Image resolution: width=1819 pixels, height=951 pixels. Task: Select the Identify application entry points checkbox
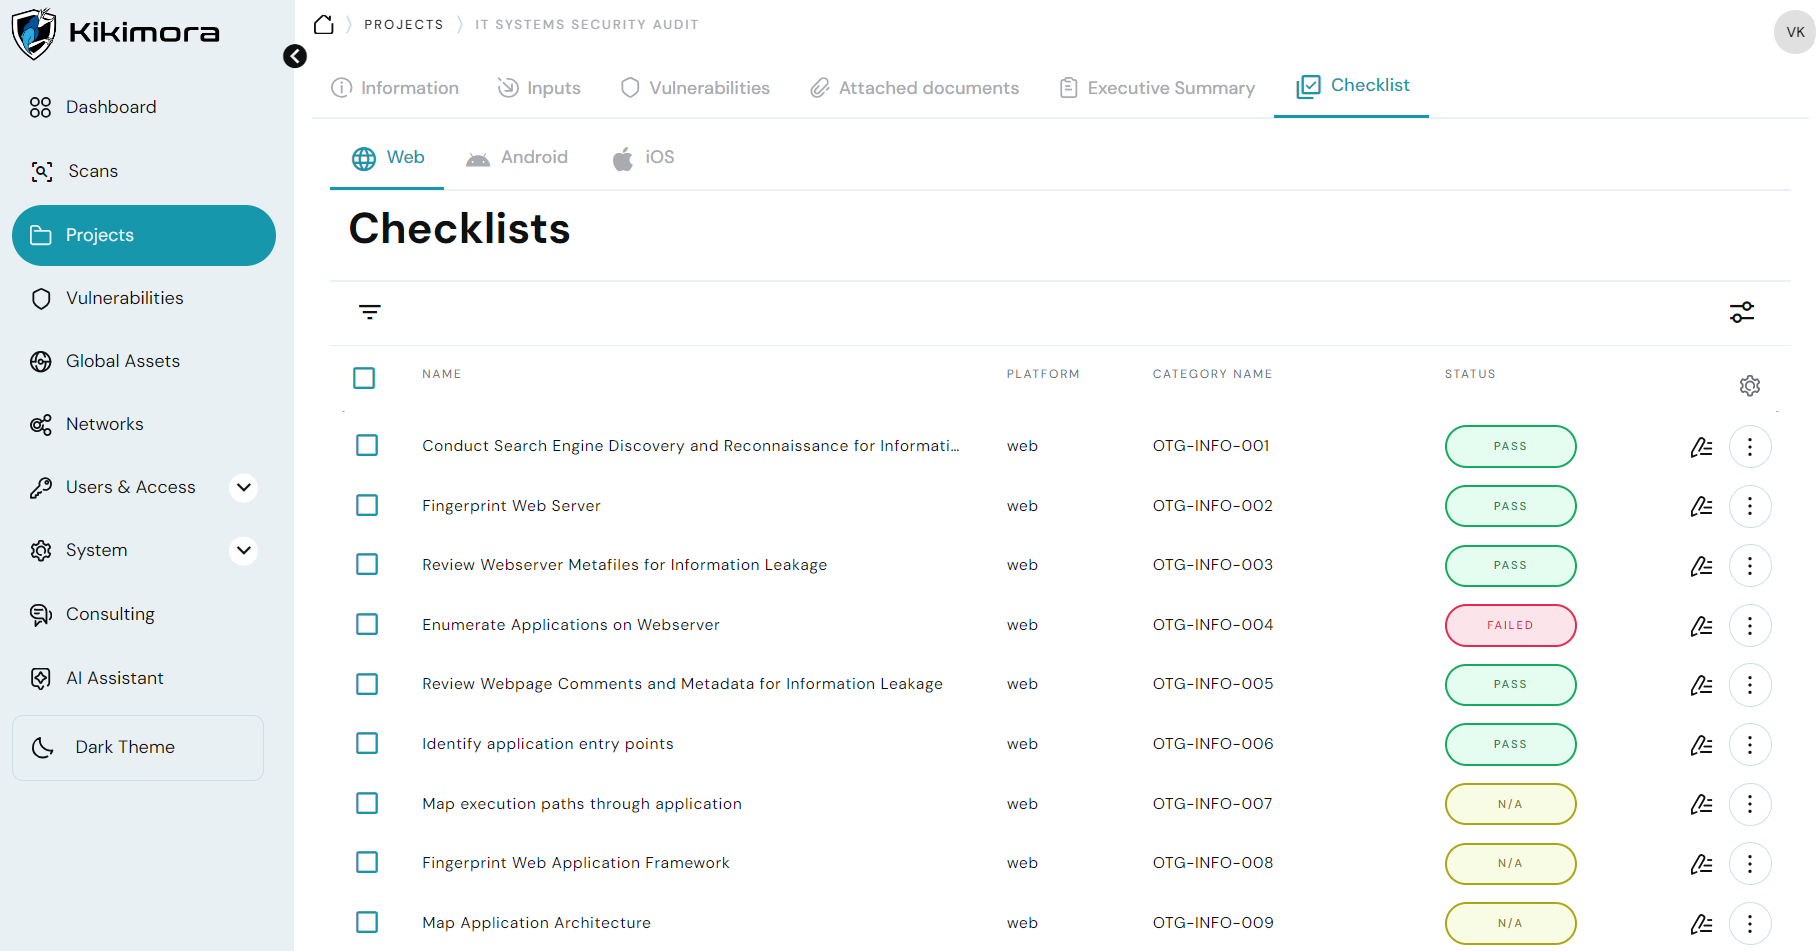click(x=367, y=743)
